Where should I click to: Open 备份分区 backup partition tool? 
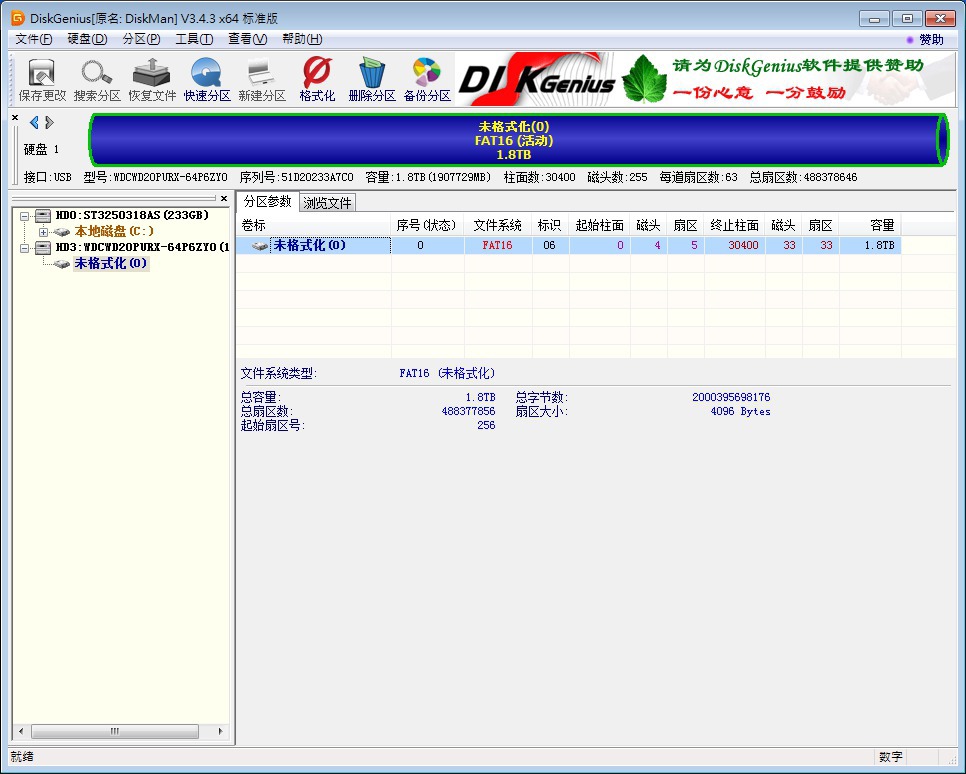[427, 79]
